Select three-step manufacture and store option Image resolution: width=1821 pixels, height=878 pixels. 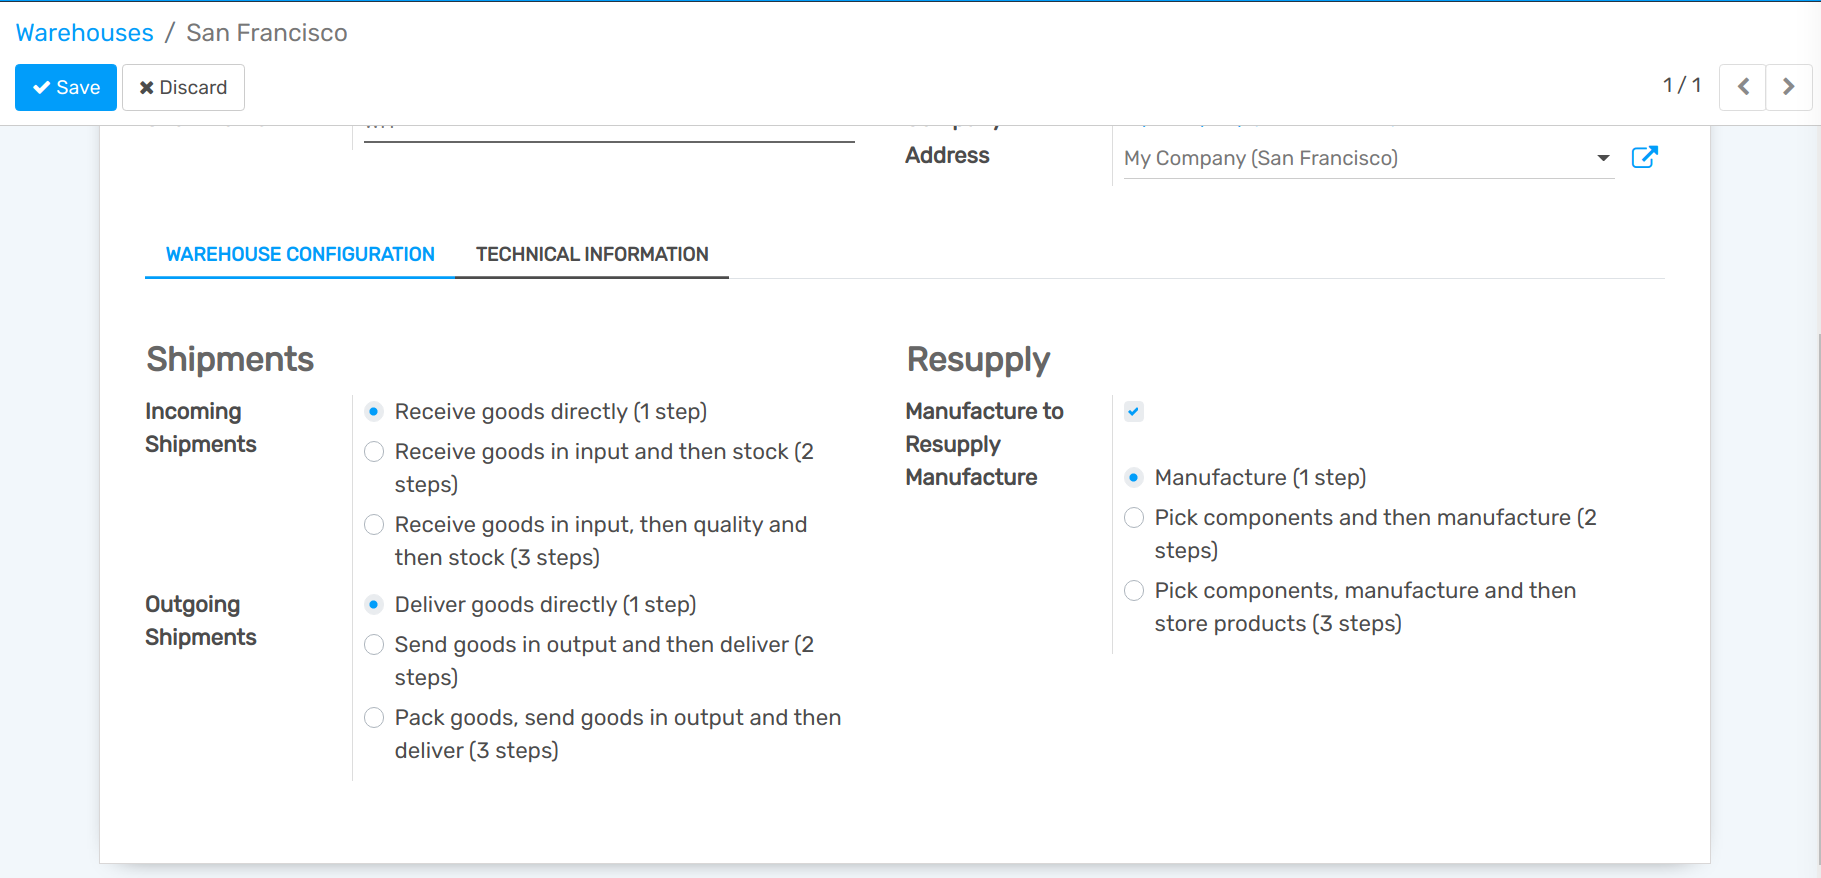click(x=1134, y=591)
